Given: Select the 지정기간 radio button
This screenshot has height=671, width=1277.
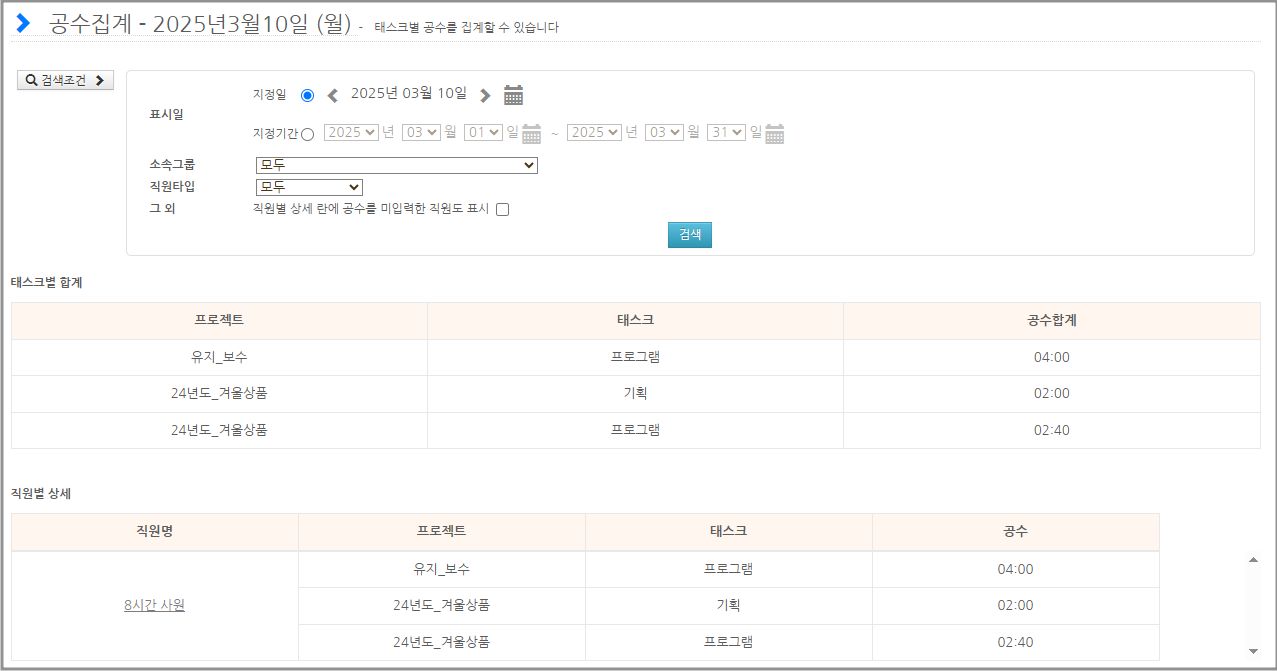Looking at the screenshot, I should [x=307, y=134].
